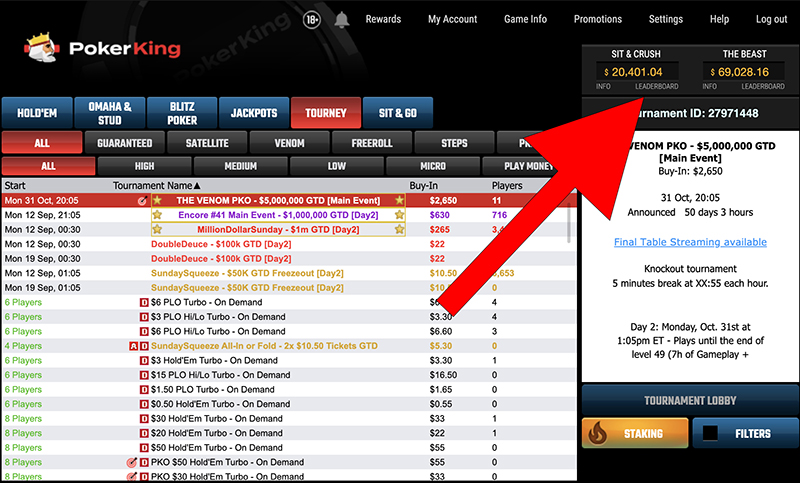The image size is (800, 483).
Task: Click the 18+ age restriction badge
Action: 312,20
